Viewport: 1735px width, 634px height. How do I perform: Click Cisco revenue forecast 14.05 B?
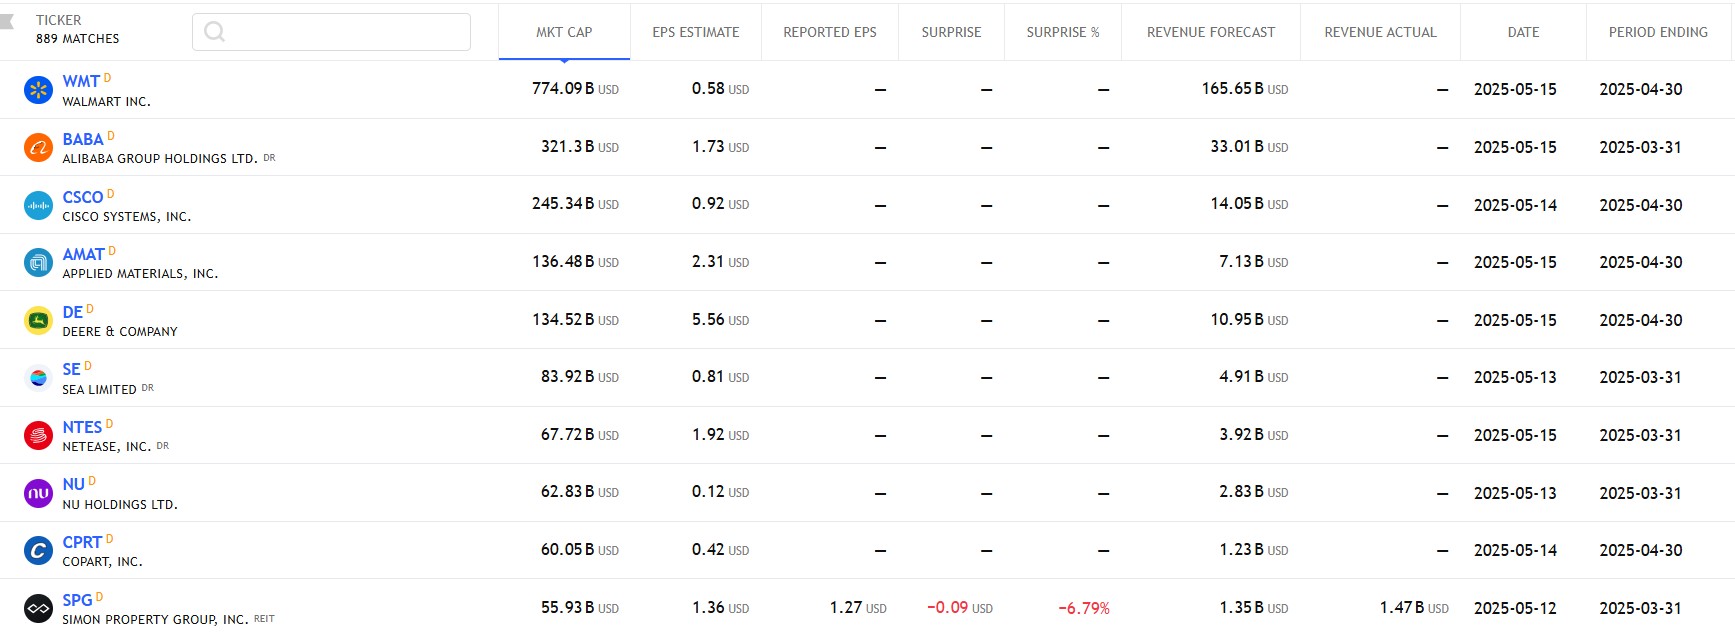coord(1249,204)
